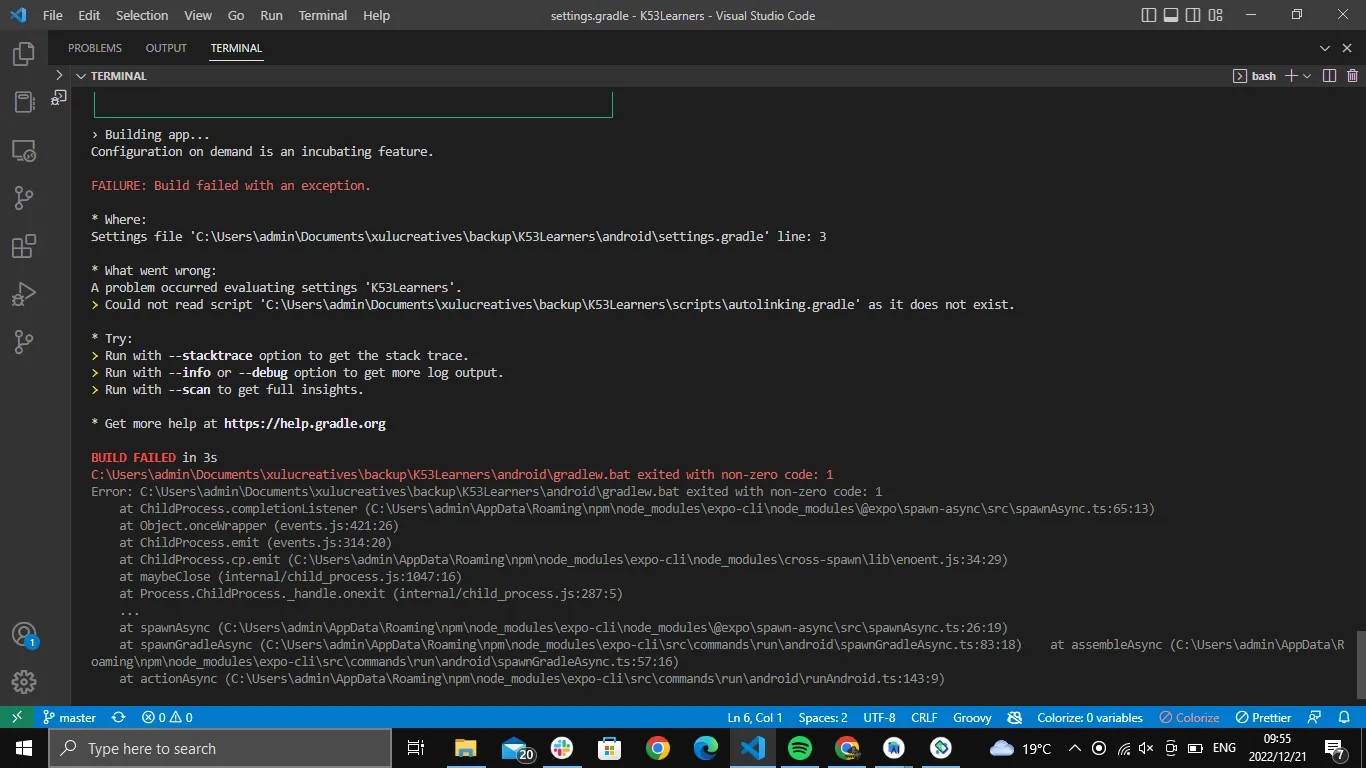
Task: Show errors and warnings count
Action: pyautogui.click(x=167, y=717)
